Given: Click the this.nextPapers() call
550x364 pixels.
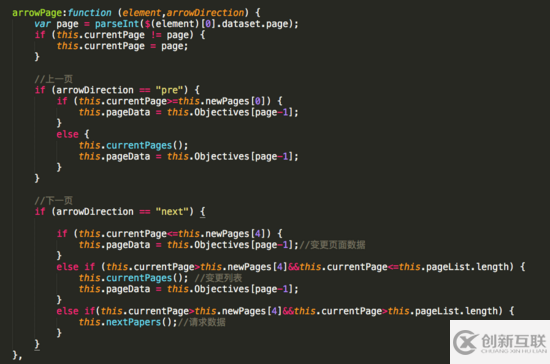Looking at the screenshot, I should 128,322.
